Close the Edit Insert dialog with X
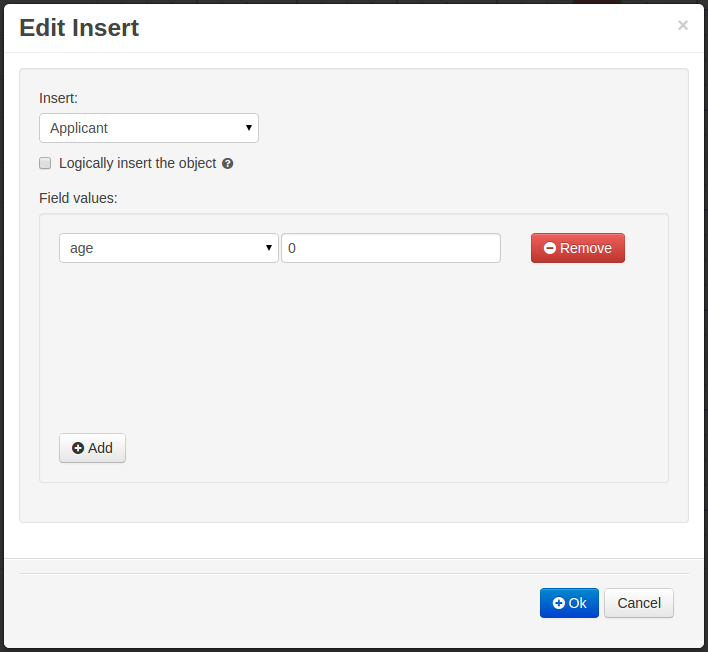This screenshot has height=652, width=708. [x=683, y=26]
